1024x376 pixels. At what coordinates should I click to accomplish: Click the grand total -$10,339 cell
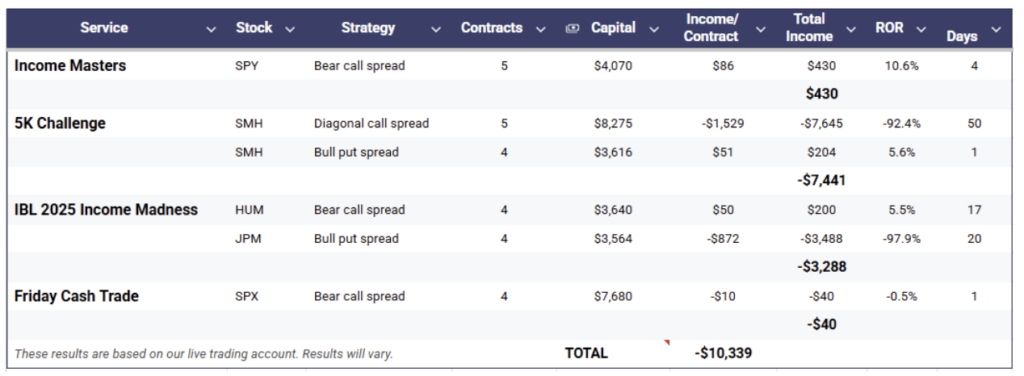pos(723,353)
